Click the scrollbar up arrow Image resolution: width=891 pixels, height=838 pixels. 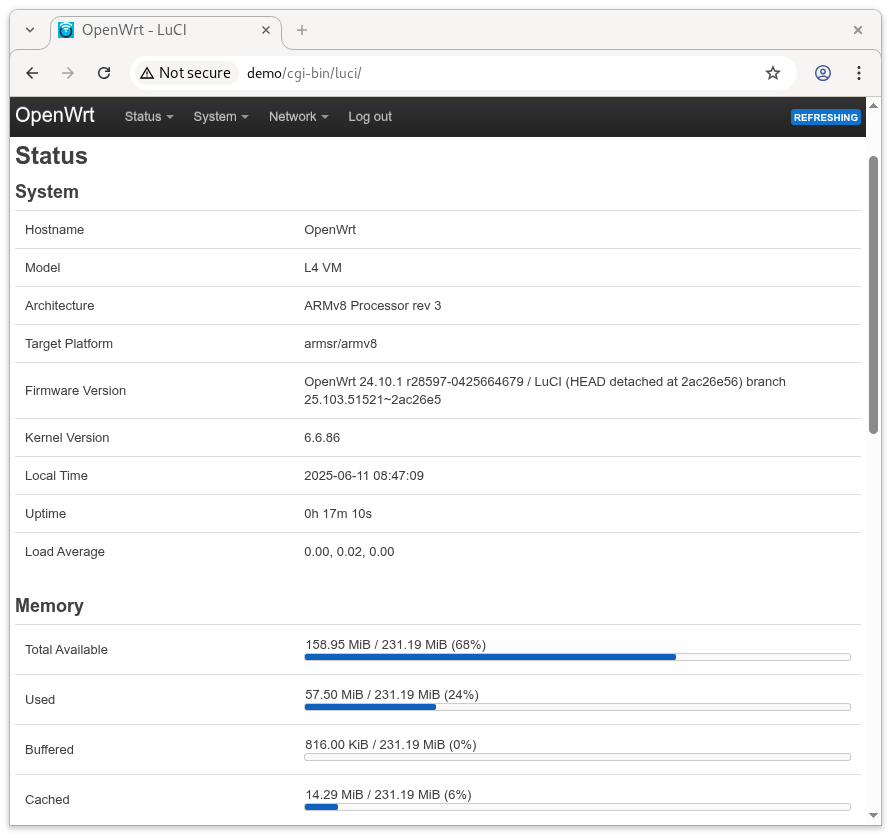(x=873, y=106)
